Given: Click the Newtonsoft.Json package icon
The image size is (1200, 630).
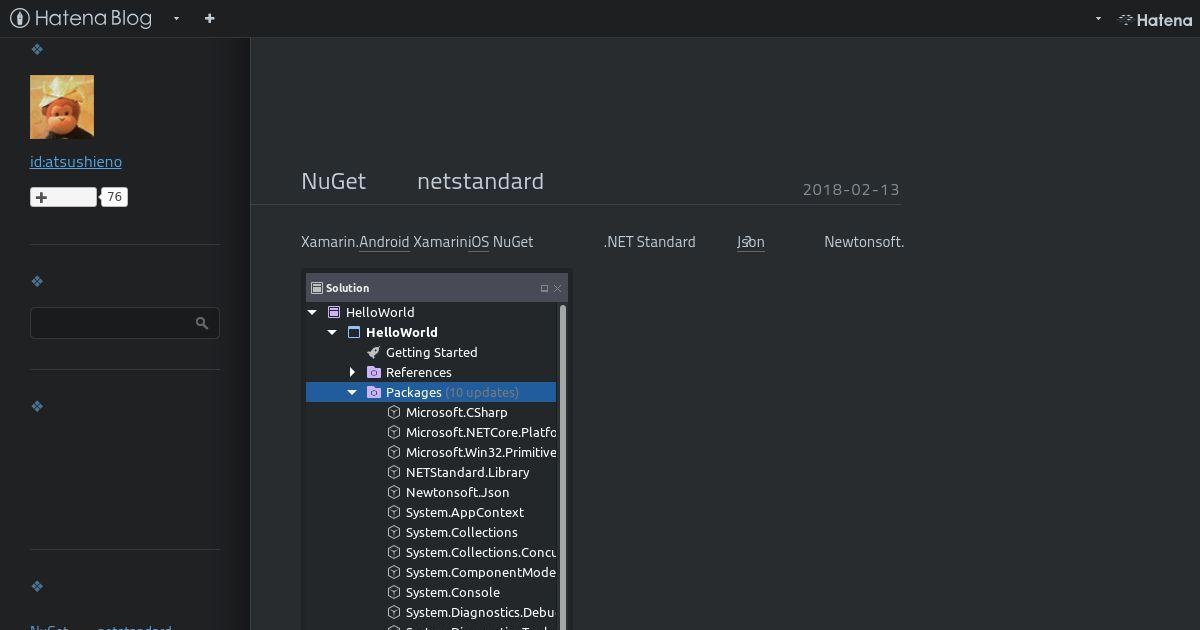Looking at the screenshot, I should (x=394, y=492).
